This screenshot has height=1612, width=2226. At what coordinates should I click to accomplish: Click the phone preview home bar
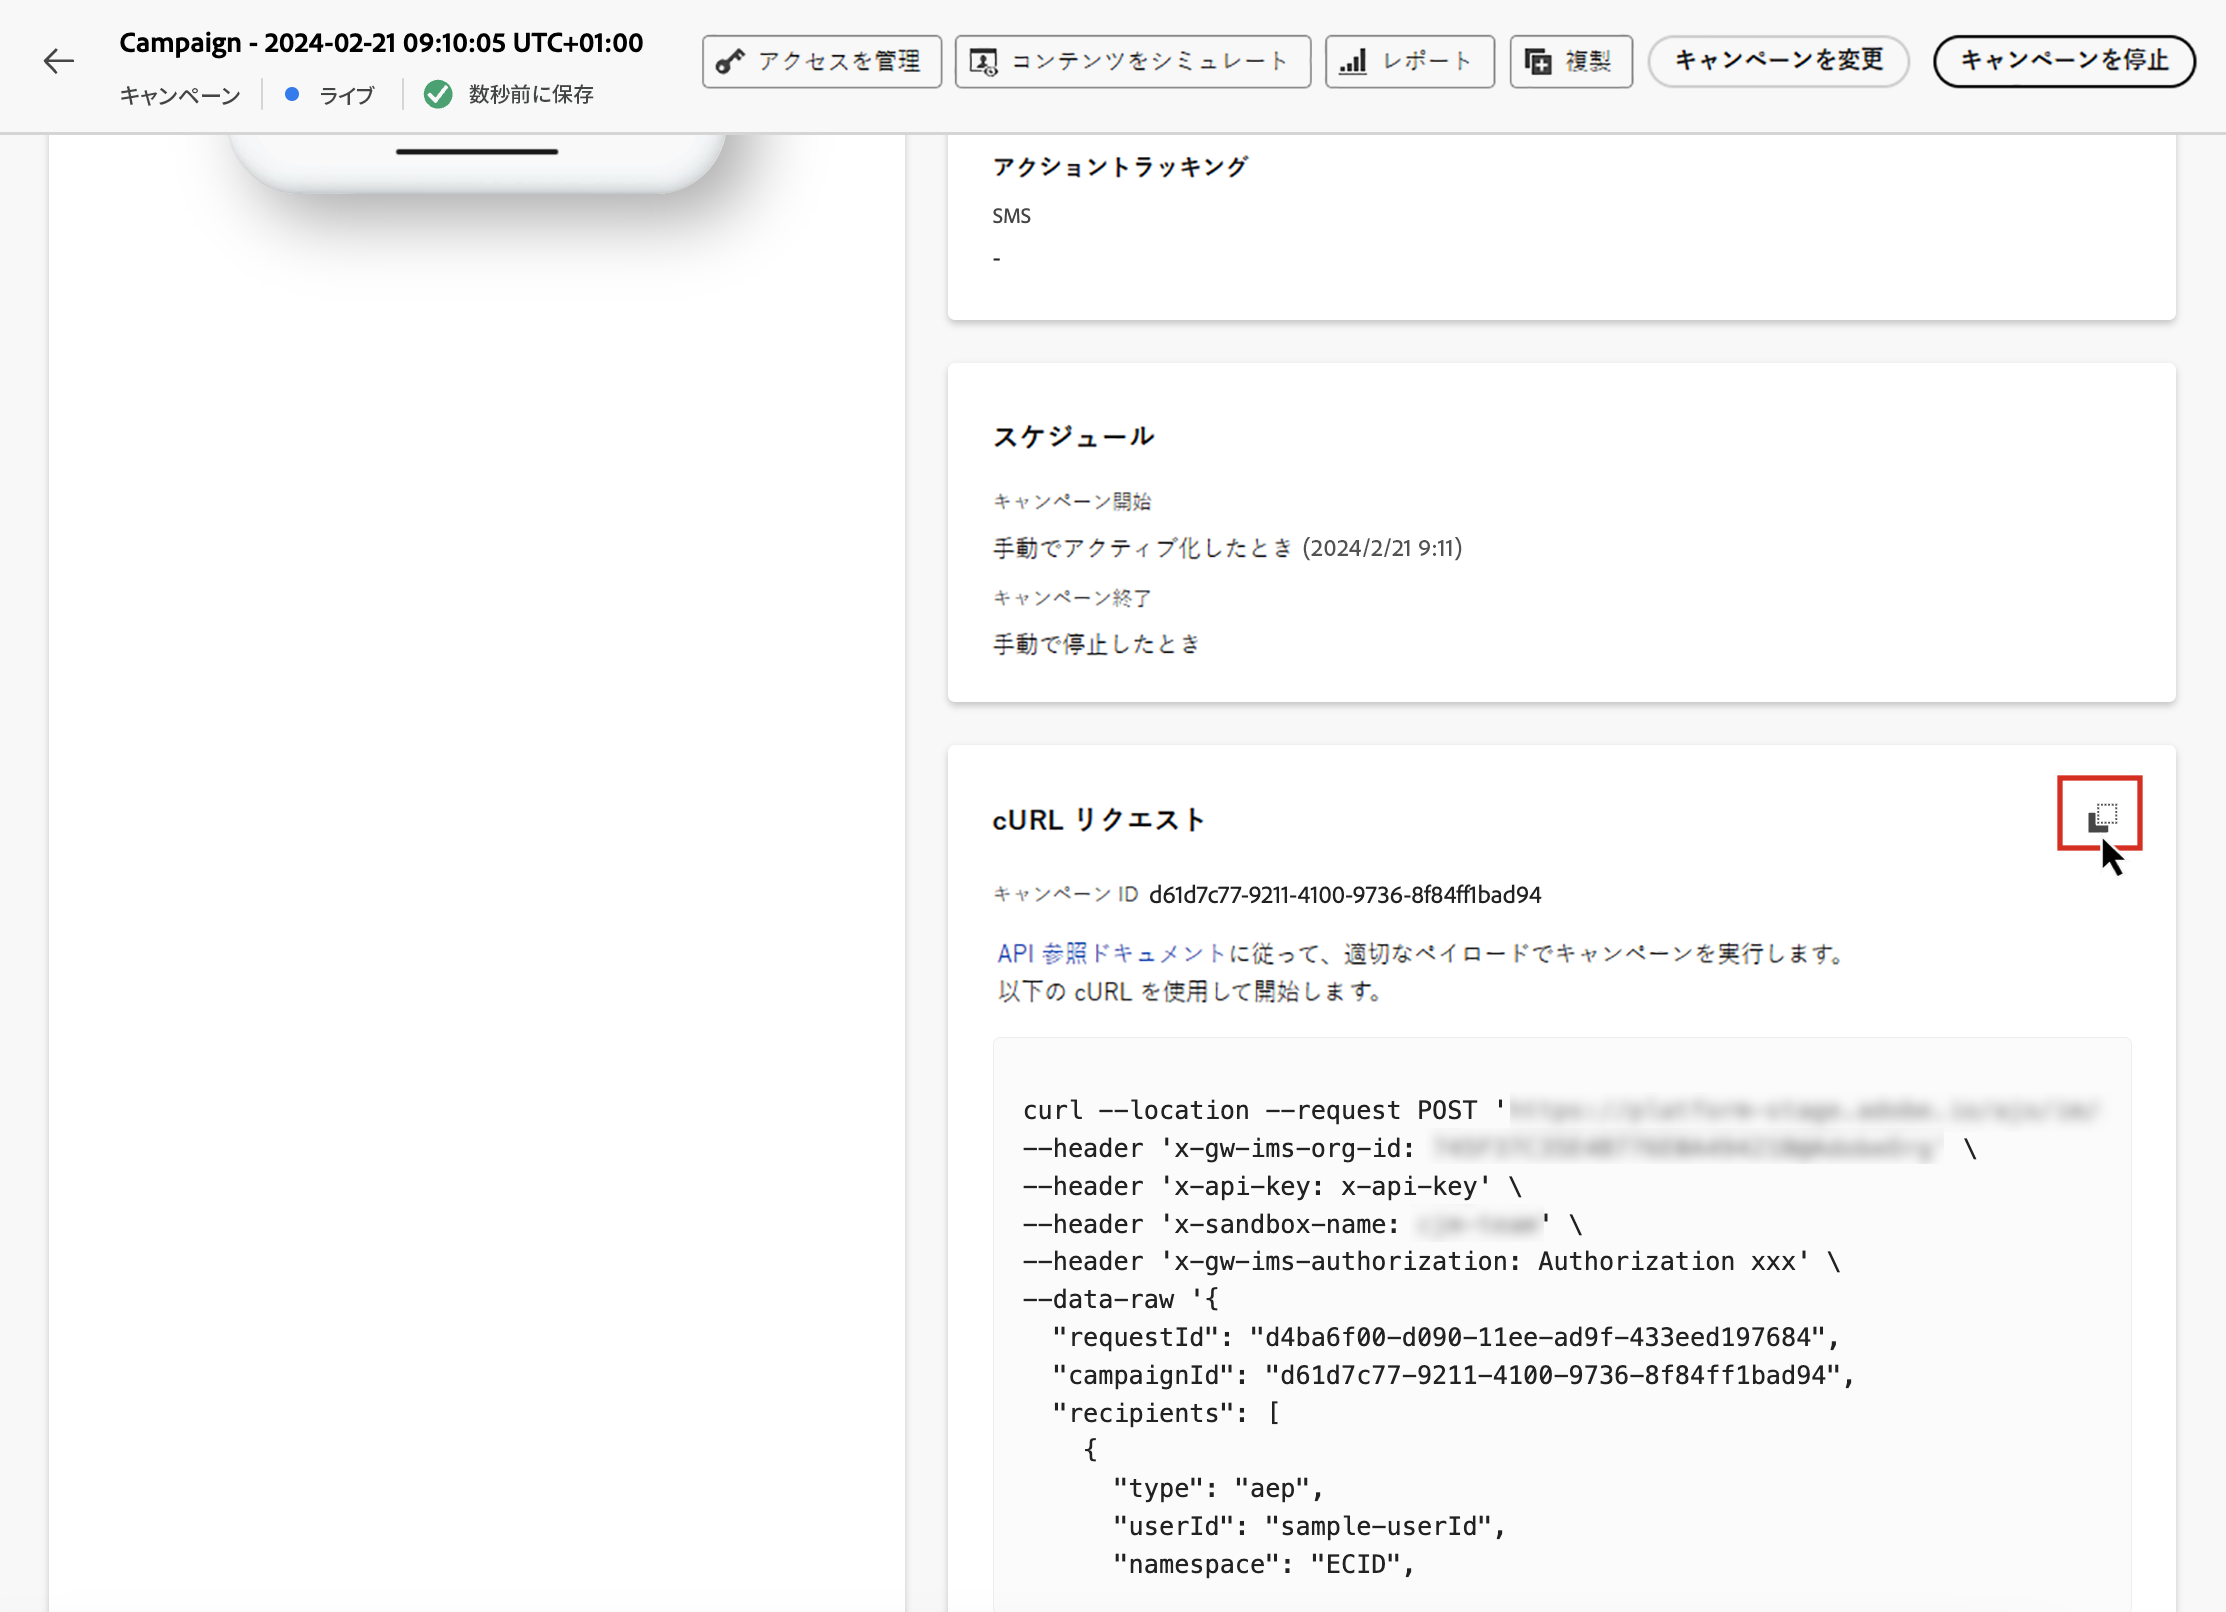(x=477, y=152)
